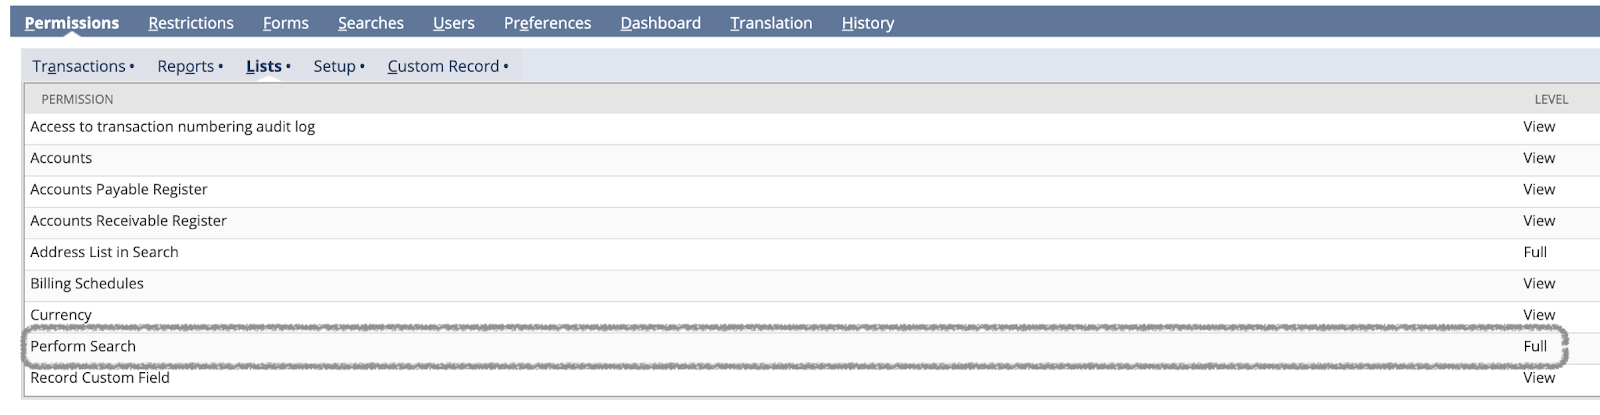Viewport: 1600px width, 415px height.
Task: Go to the Searches tab
Action: pyautogui.click(x=371, y=22)
